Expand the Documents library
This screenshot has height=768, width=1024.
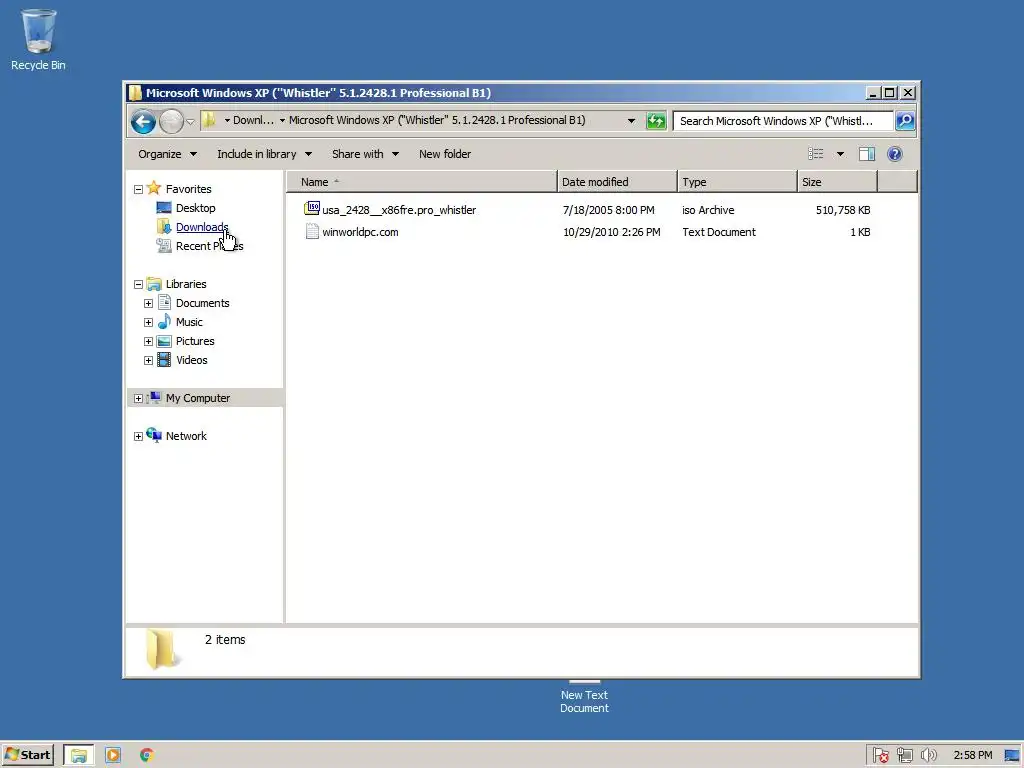148,304
